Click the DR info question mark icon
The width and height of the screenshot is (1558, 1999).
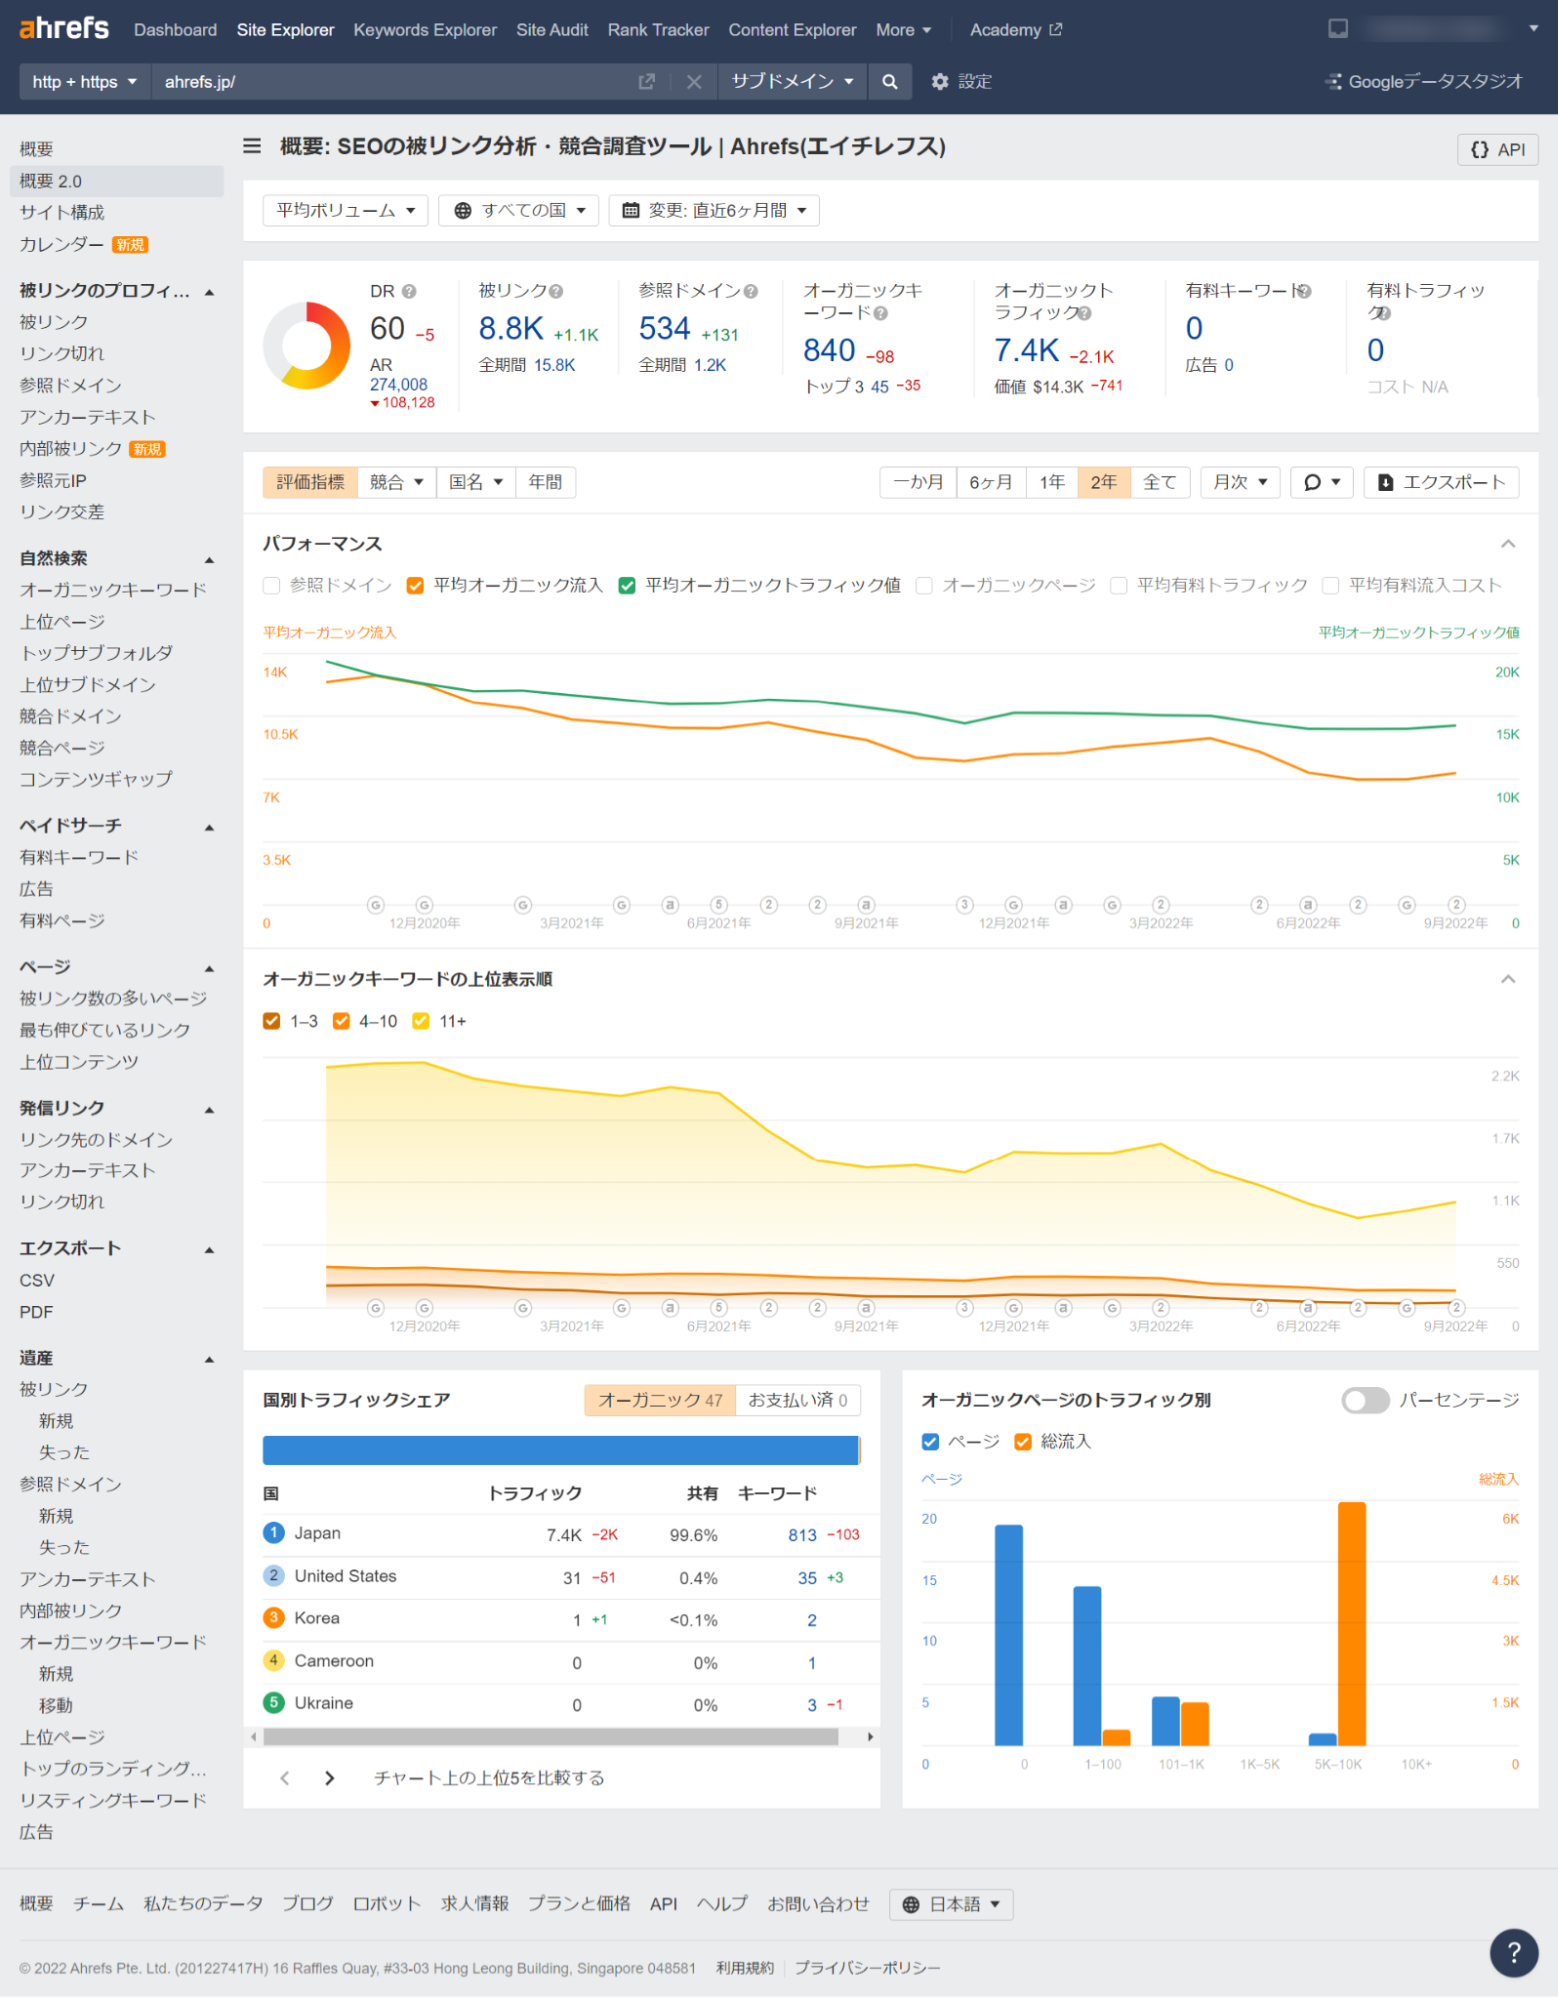tap(409, 292)
